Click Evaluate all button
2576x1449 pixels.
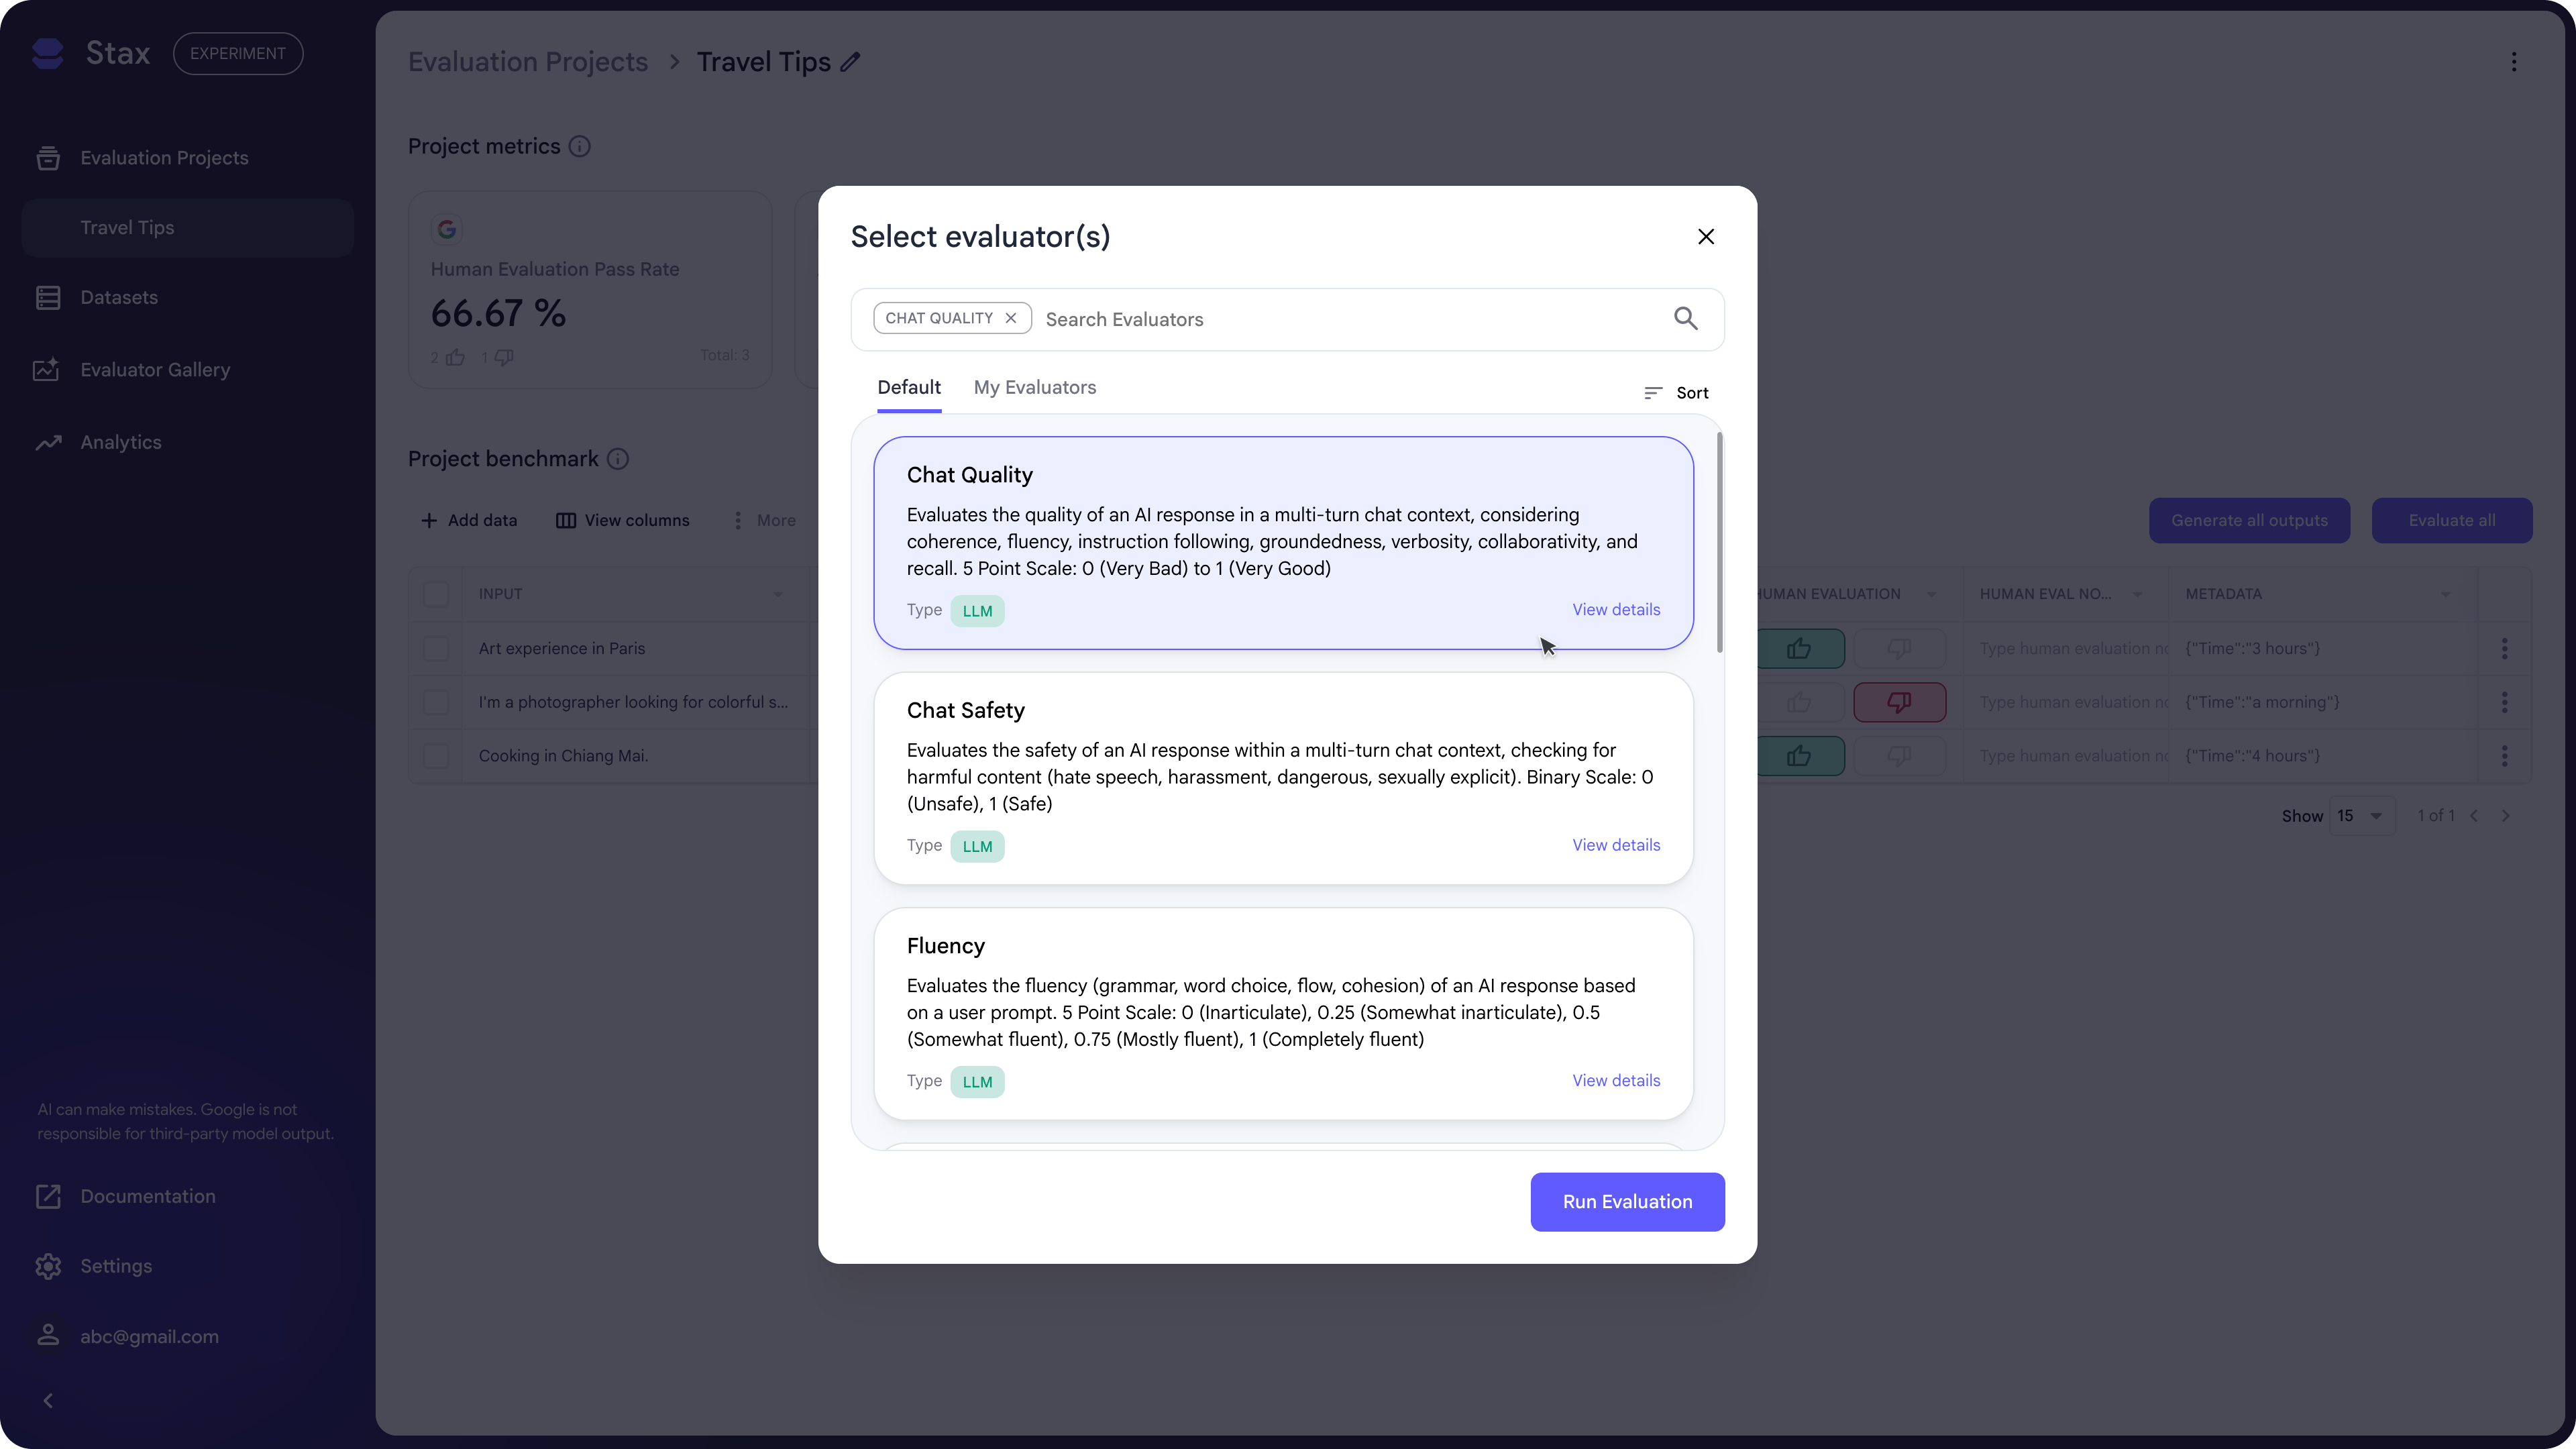coord(2451,520)
